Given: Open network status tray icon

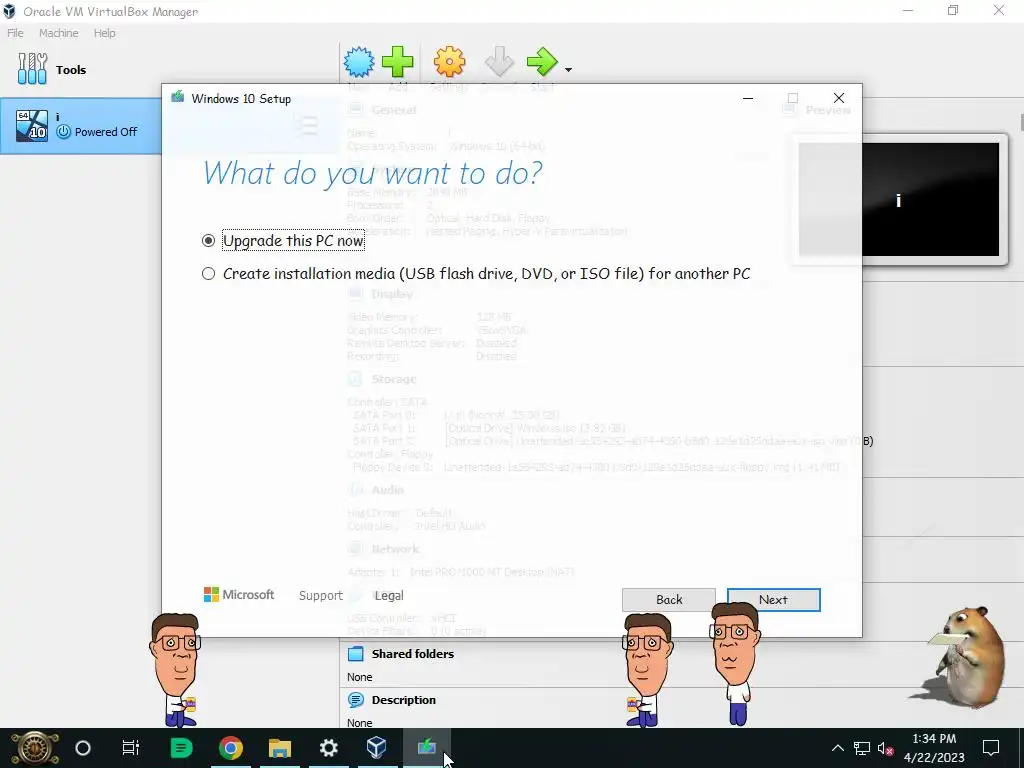Looking at the screenshot, I should click(x=862, y=748).
